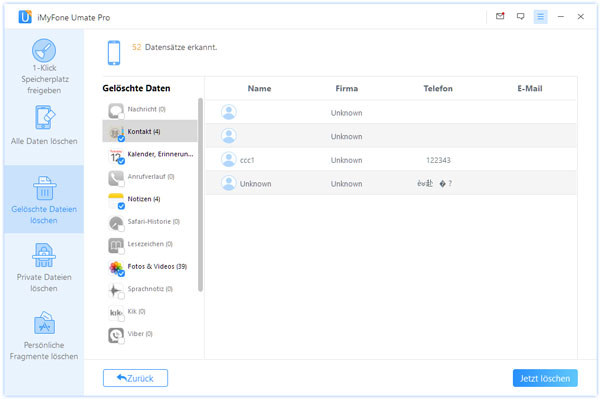Uncheck the Kontakt category checkbox
The width and height of the screenshot is (600, 399).
pyautogui.click(x=121, y=138)
